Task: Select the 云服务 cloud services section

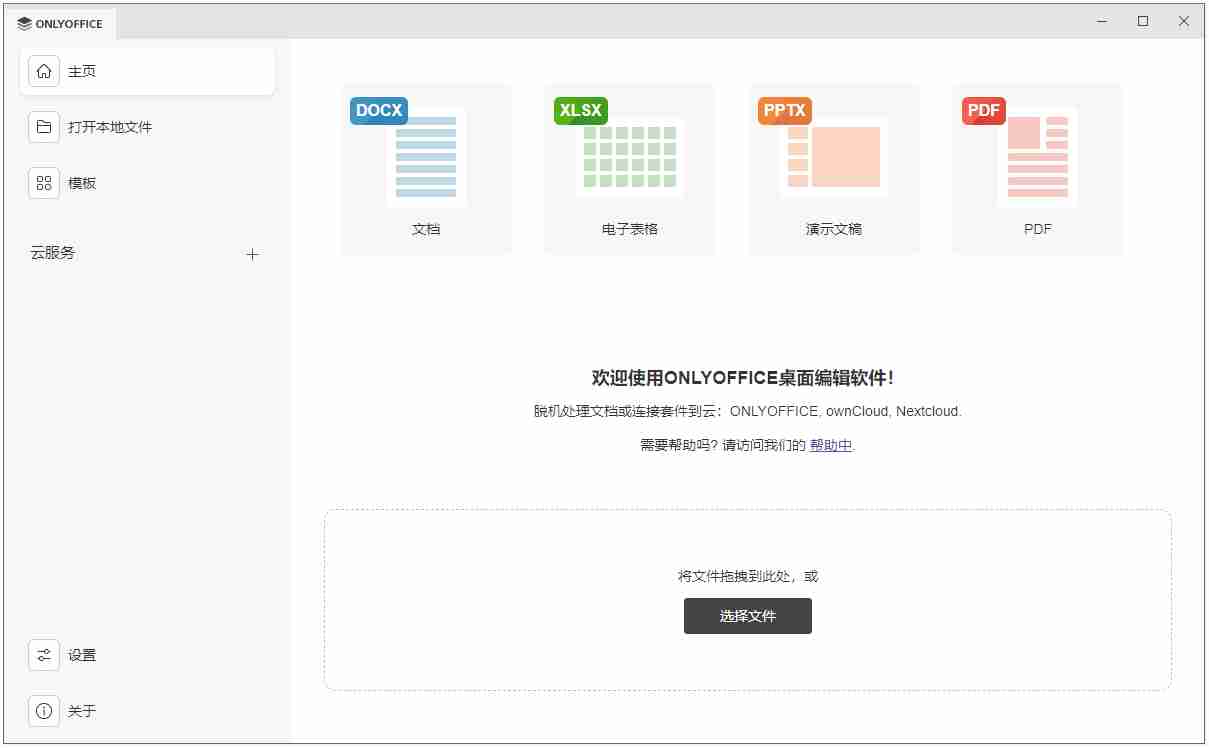Action: [x=53, y=253]
